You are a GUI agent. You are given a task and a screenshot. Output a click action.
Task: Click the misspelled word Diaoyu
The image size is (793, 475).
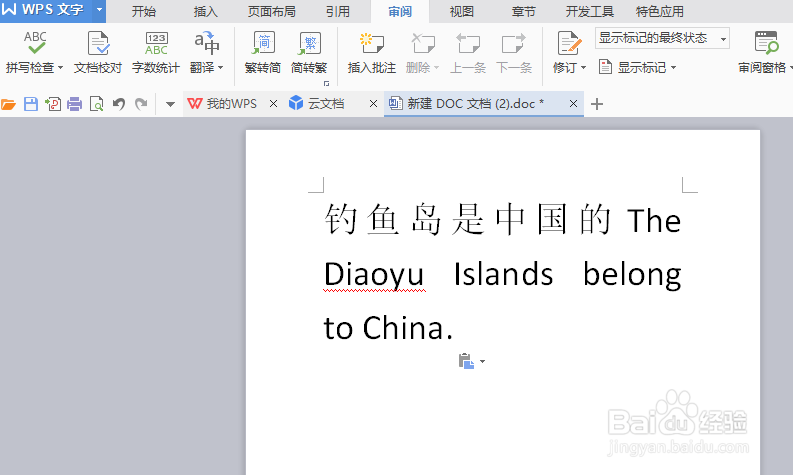point(374,275)
